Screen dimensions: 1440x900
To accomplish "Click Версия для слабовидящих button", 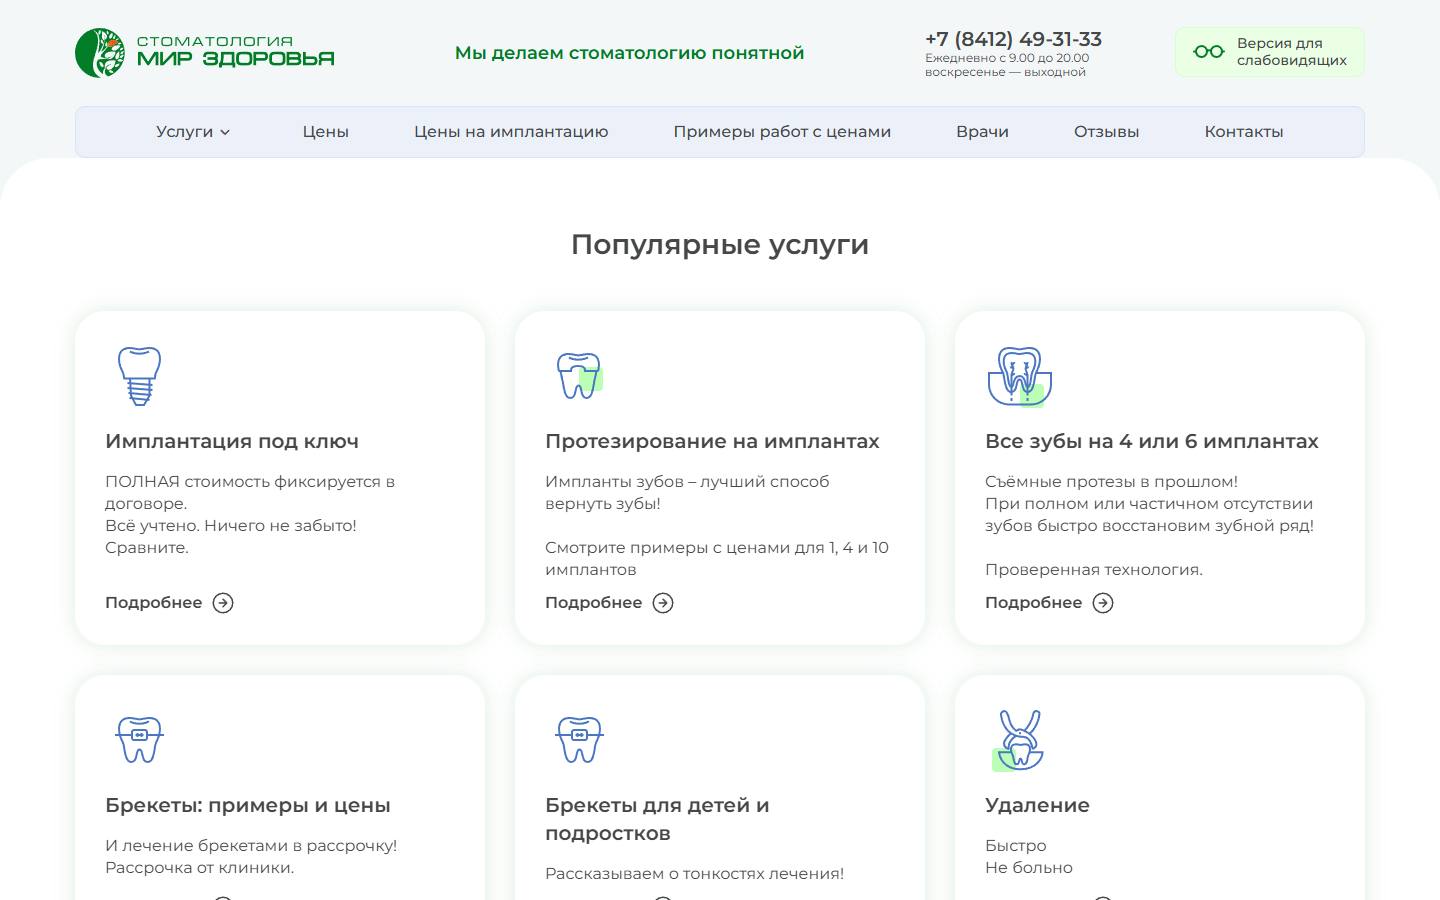I will coord(1270,52).
